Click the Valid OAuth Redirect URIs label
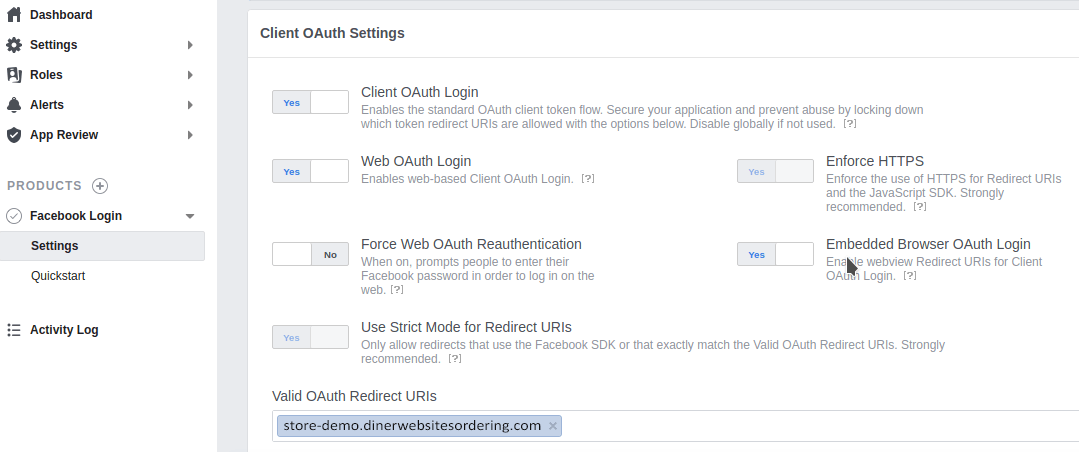Screen dimensions: 1079x452 click(x=354, y=396)
